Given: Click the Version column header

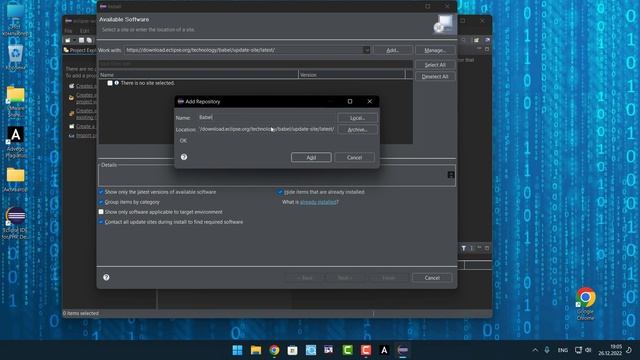Looking at the screenshot, I should coord(352,75).
